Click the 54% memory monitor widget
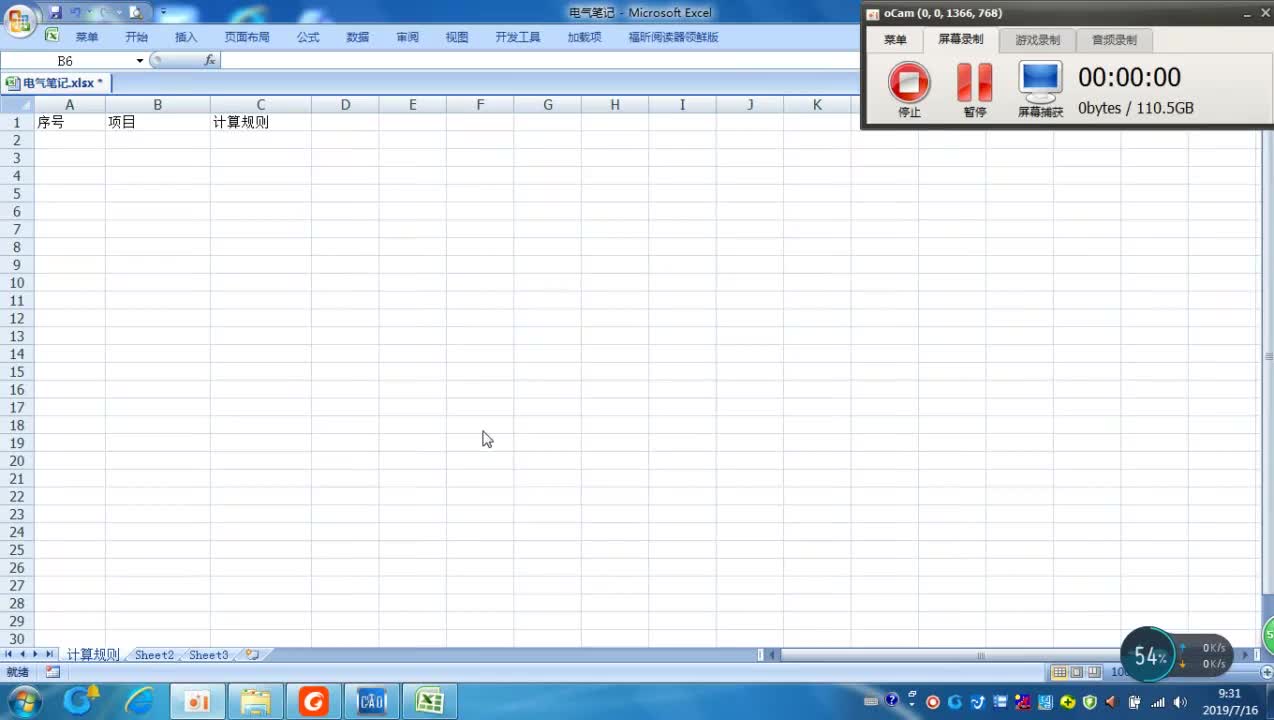Screen dimensions: 1274x720 (x=1150, y=656)
